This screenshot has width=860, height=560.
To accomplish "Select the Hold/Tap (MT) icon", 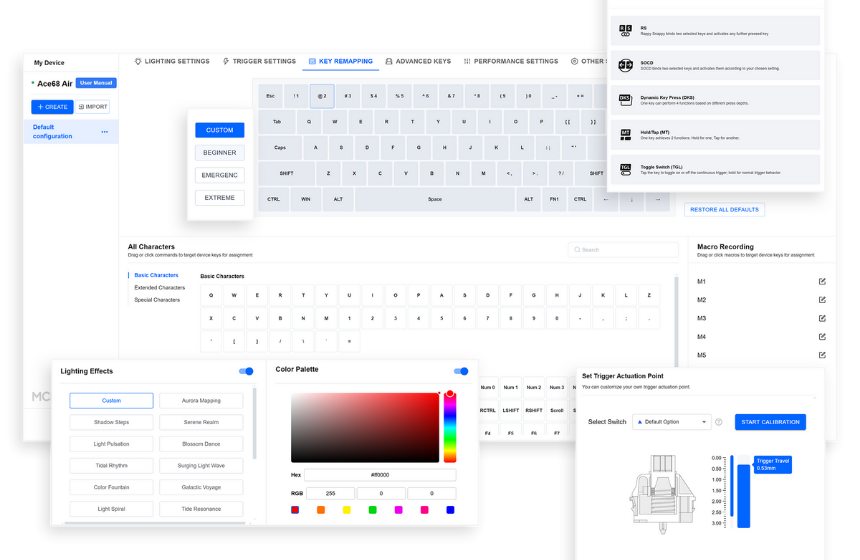I will point(625,133).
